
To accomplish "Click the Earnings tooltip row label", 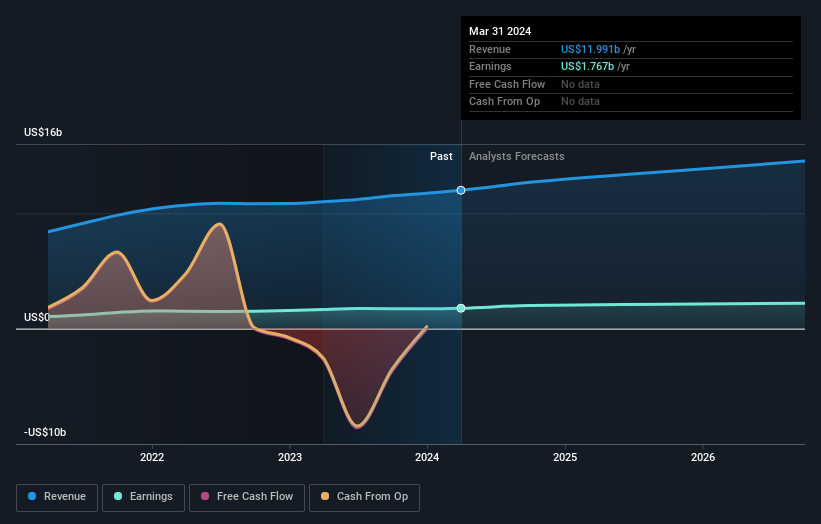I will (x=490, y=66).
